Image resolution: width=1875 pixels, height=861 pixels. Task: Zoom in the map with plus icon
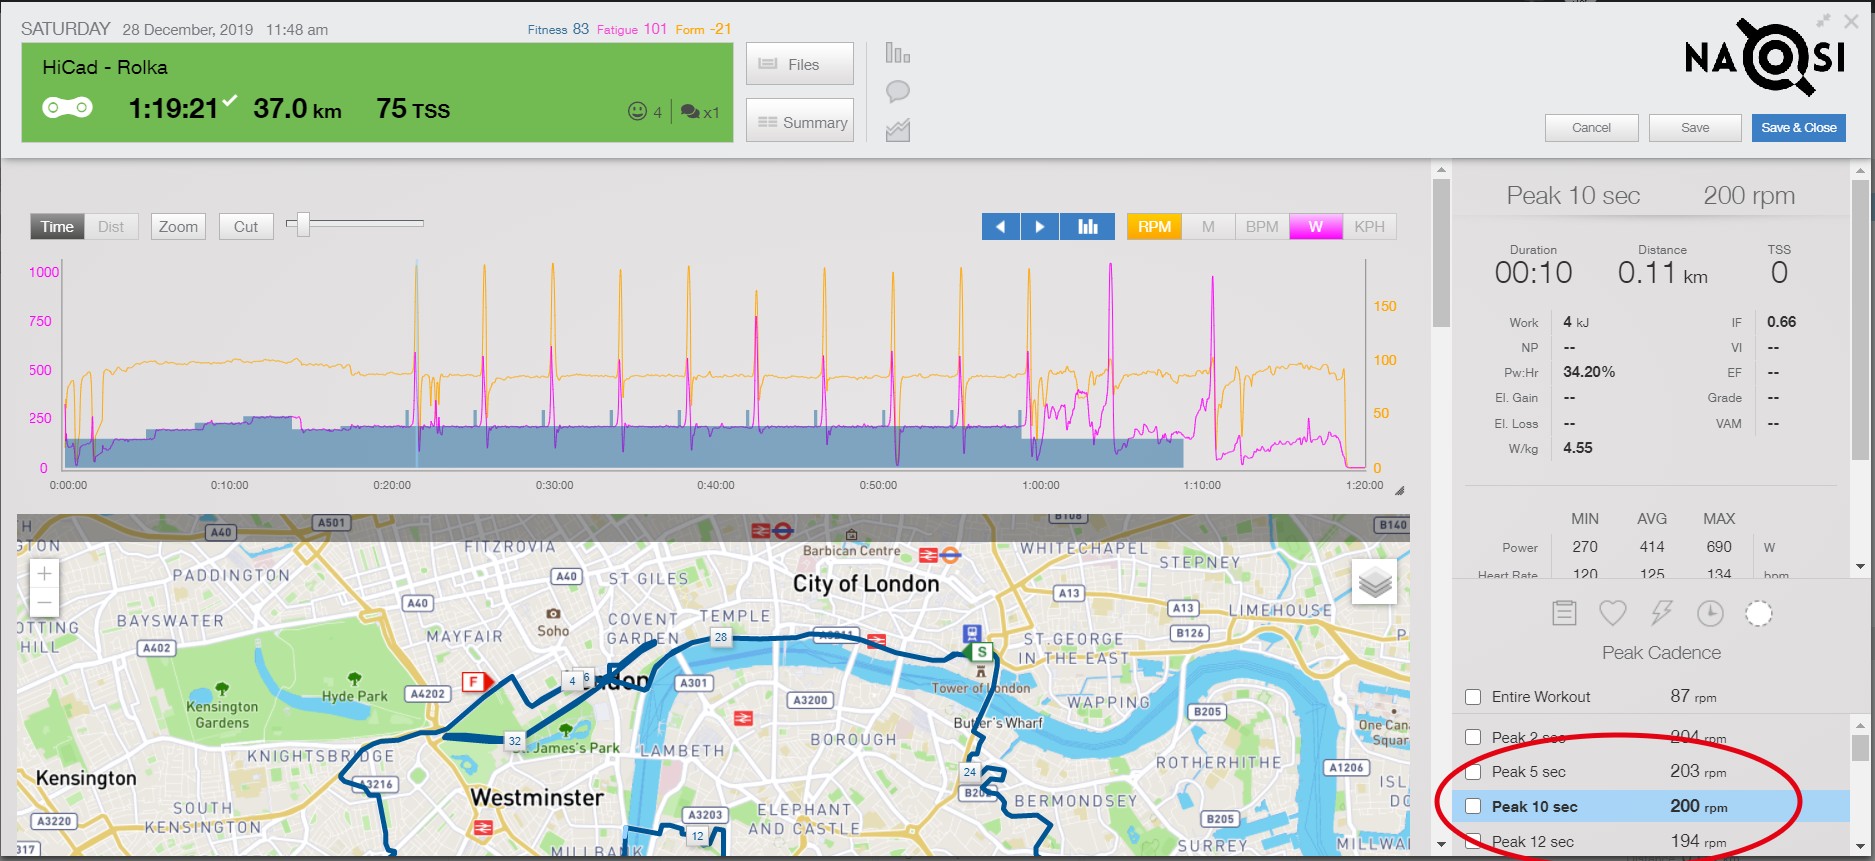(x=44, y=574)
